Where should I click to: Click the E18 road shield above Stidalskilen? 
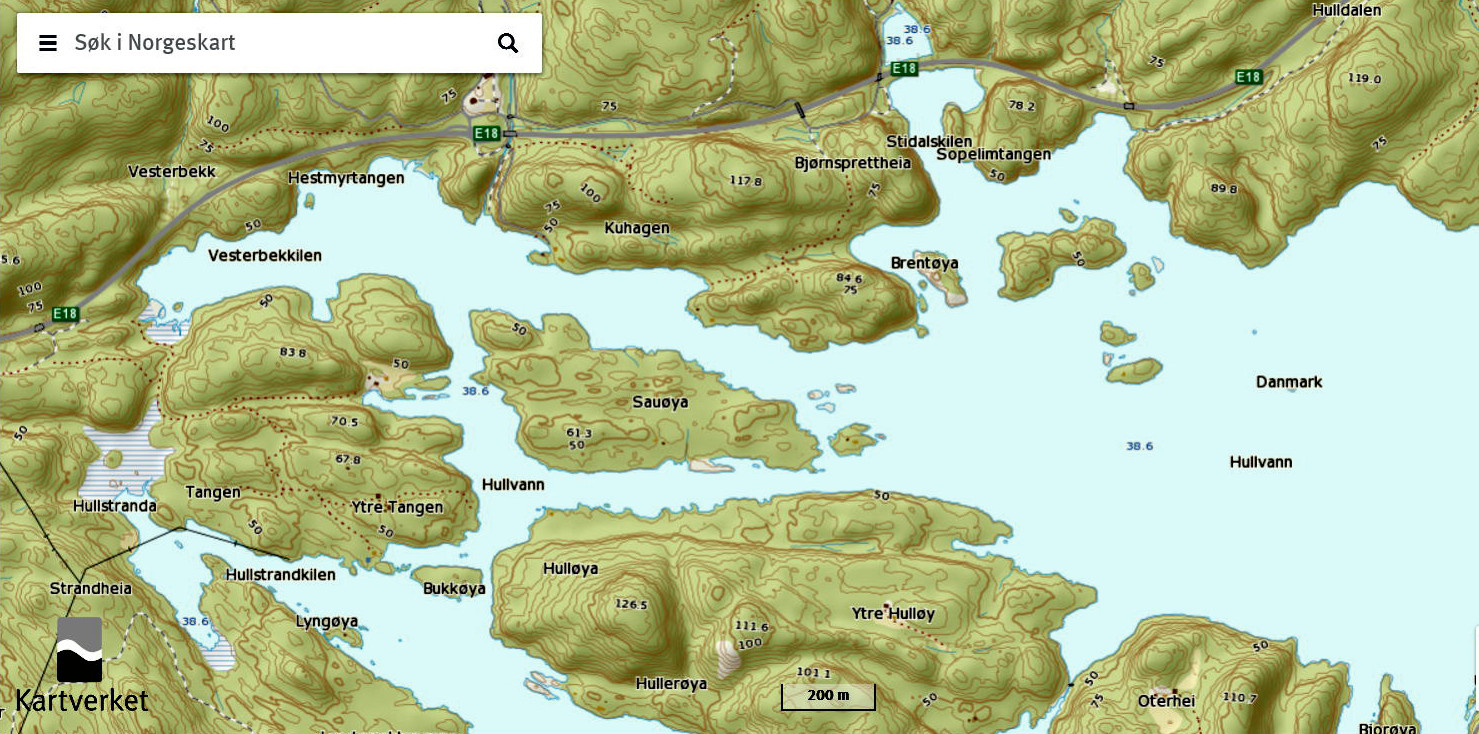pos(904,68)
